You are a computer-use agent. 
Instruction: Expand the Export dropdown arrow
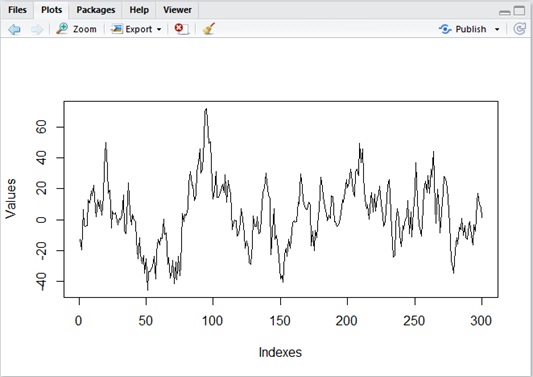click(159, 30)
